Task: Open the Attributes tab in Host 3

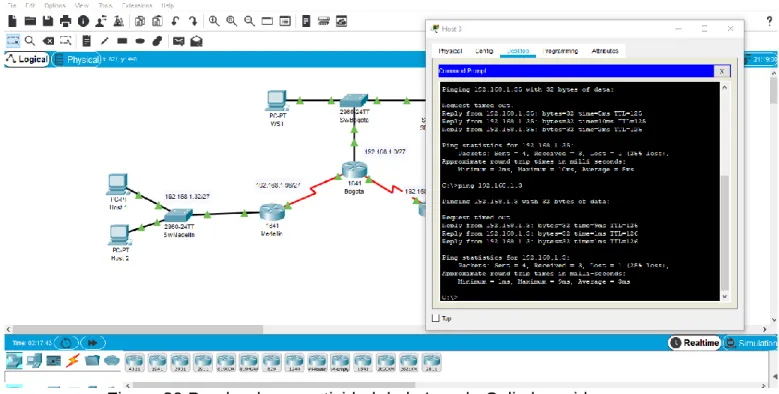Action: coord(605,51)
